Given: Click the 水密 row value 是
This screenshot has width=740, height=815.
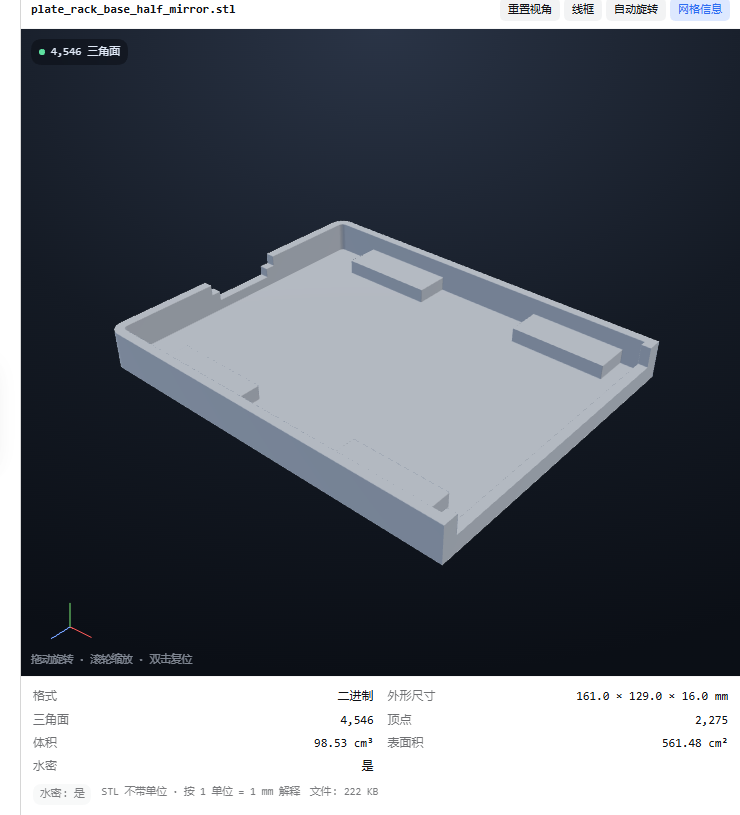Looking at the screenshot, I should [x=367, y=766].
